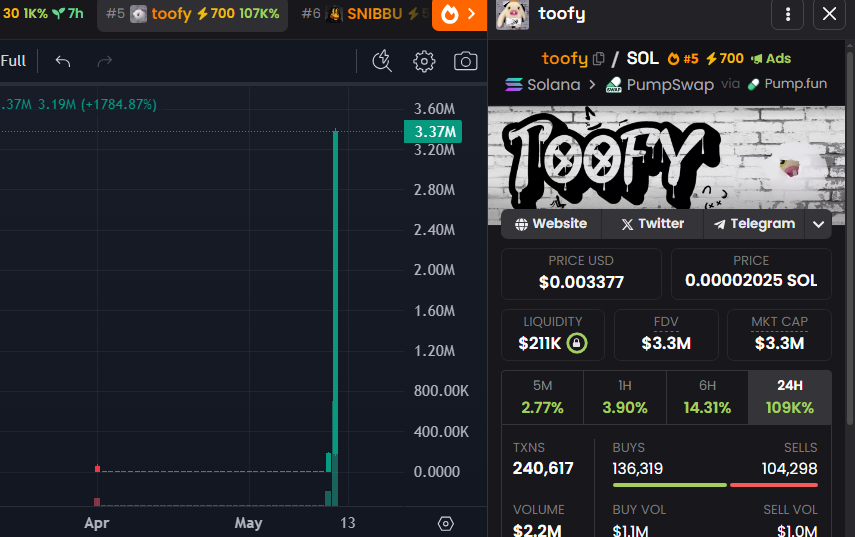Click the orange trending flame button
Viewport: 855px width, 537px height.
459,15
